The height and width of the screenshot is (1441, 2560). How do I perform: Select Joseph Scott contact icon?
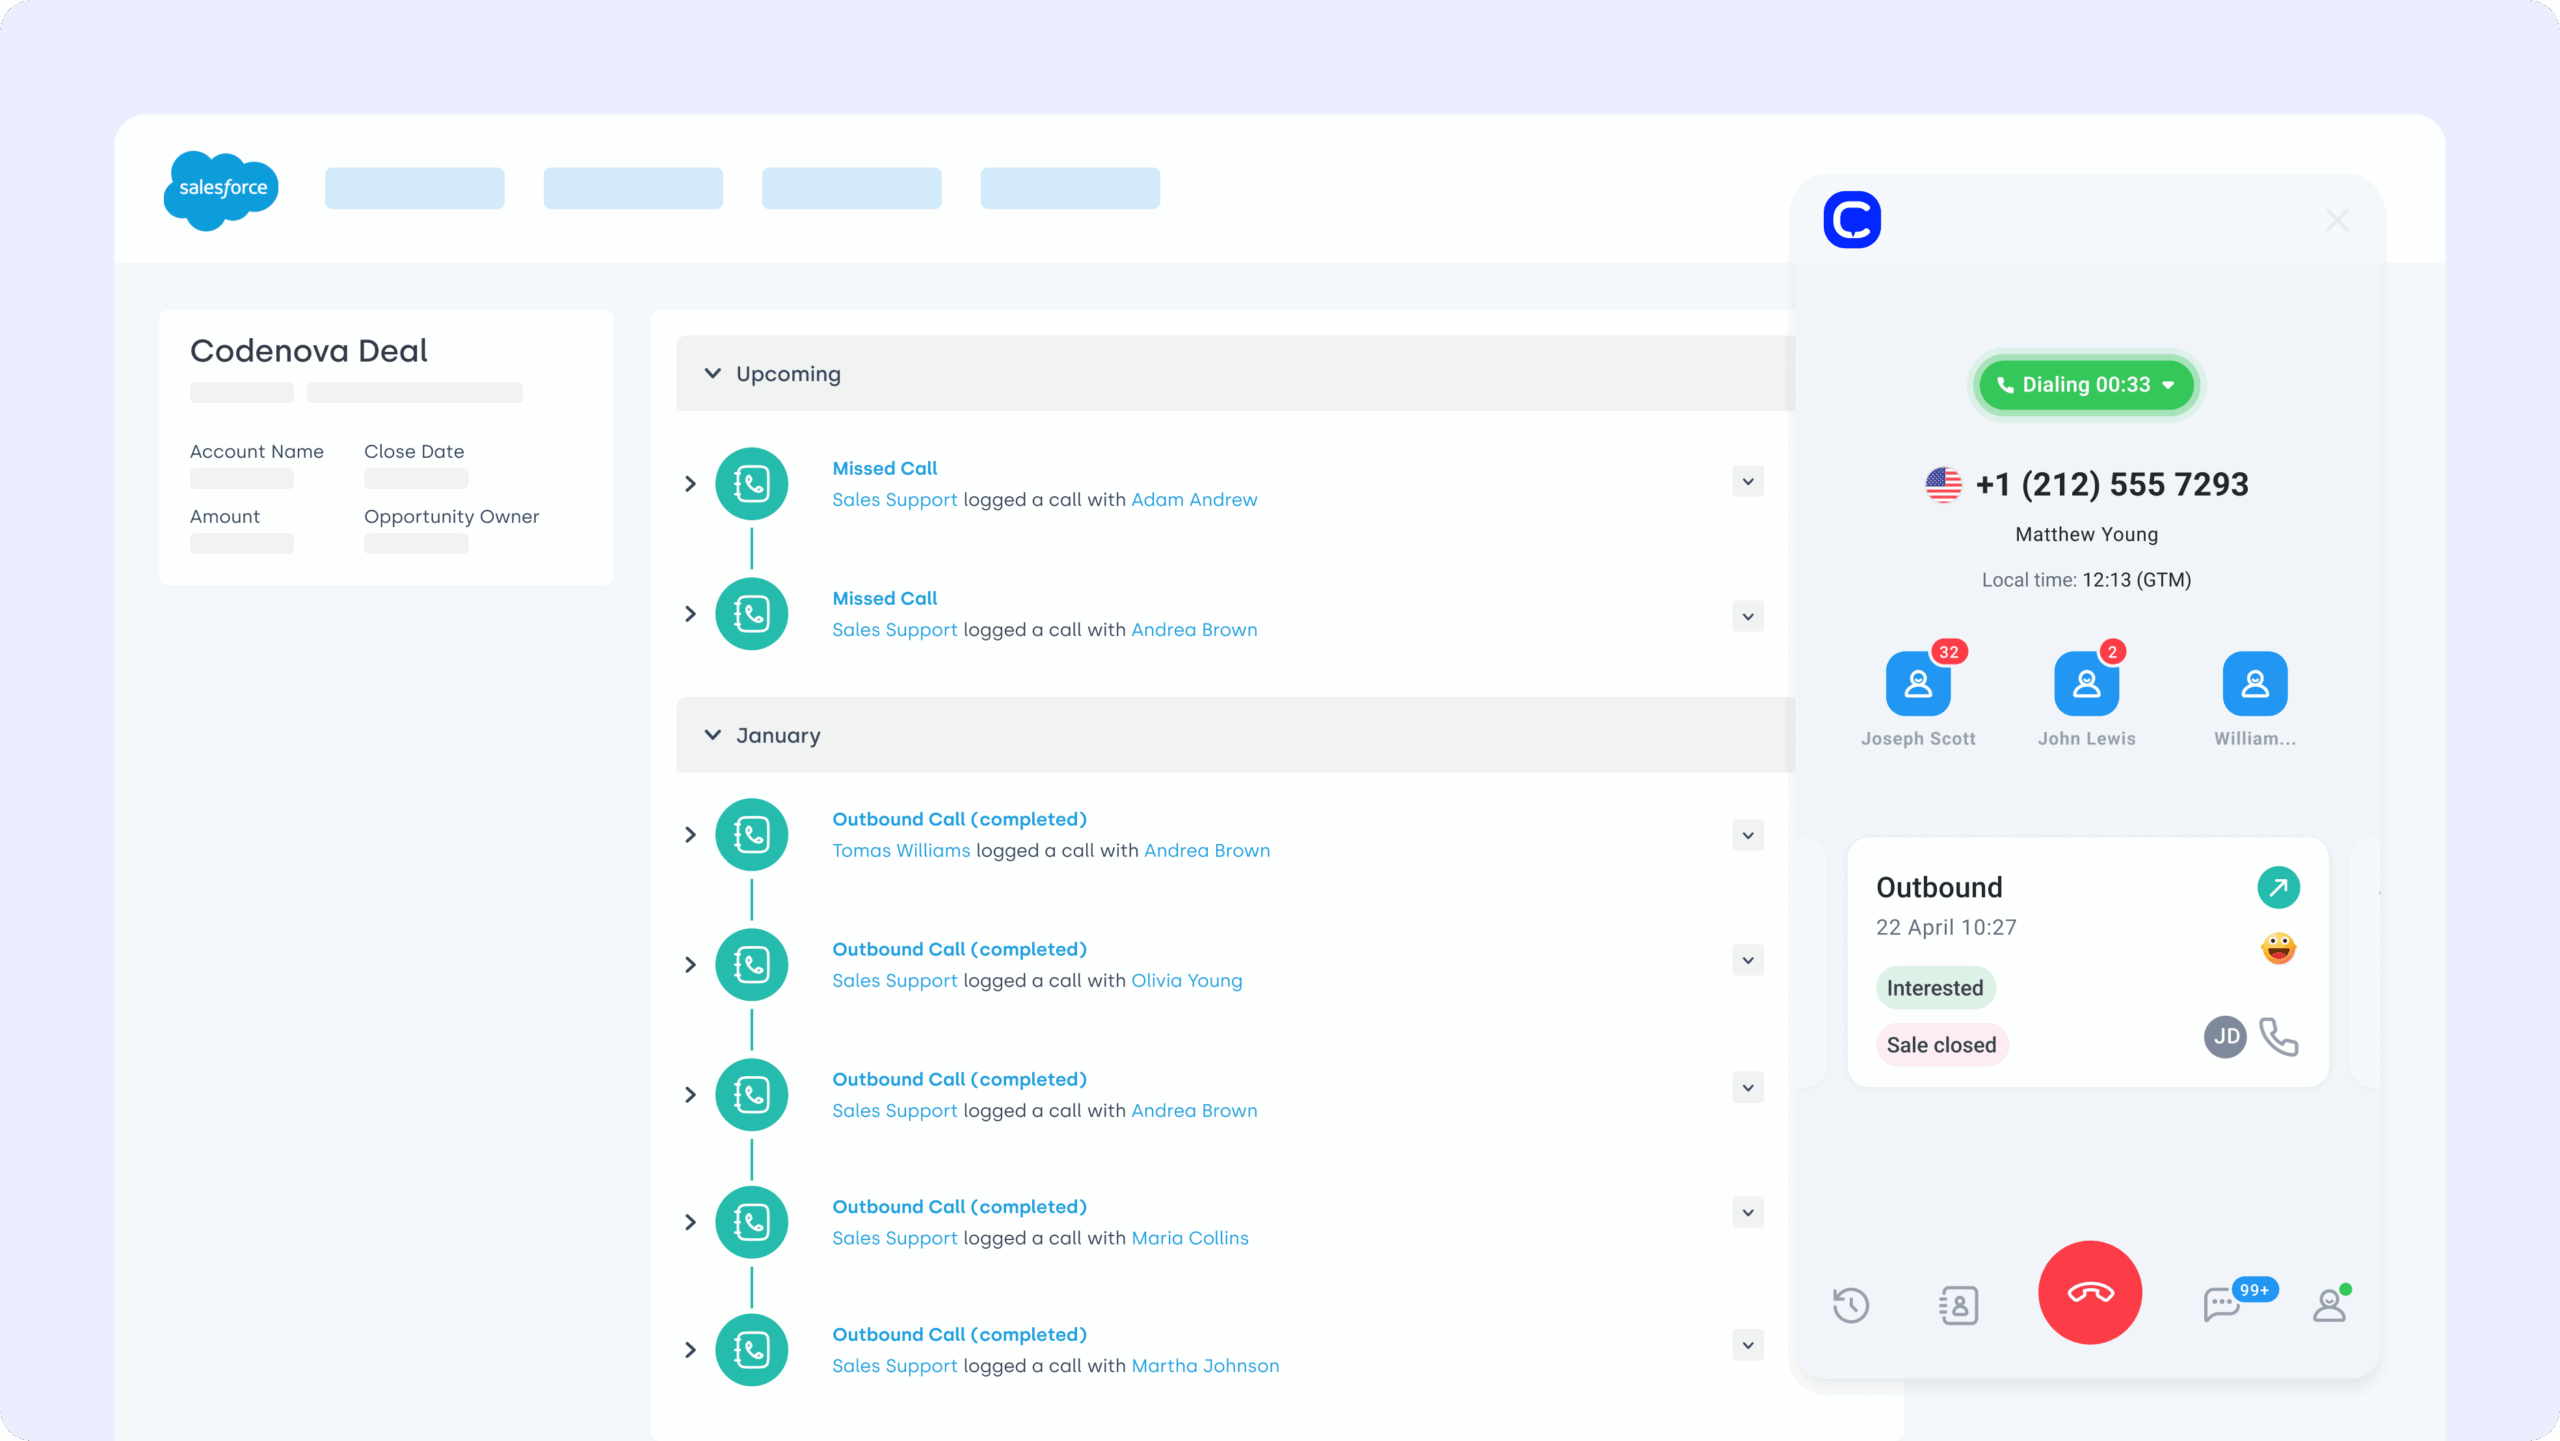coord(1917,684)
